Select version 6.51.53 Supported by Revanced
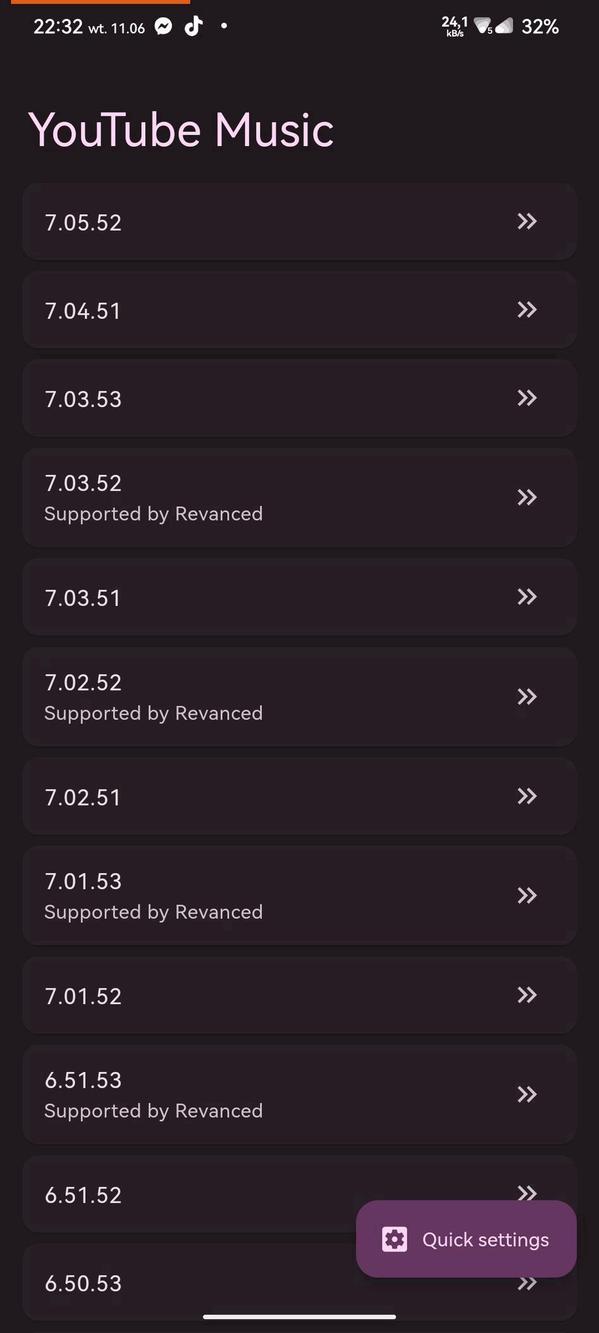The width and height of the screenshot is (599, 1333). coord(299,1094)
